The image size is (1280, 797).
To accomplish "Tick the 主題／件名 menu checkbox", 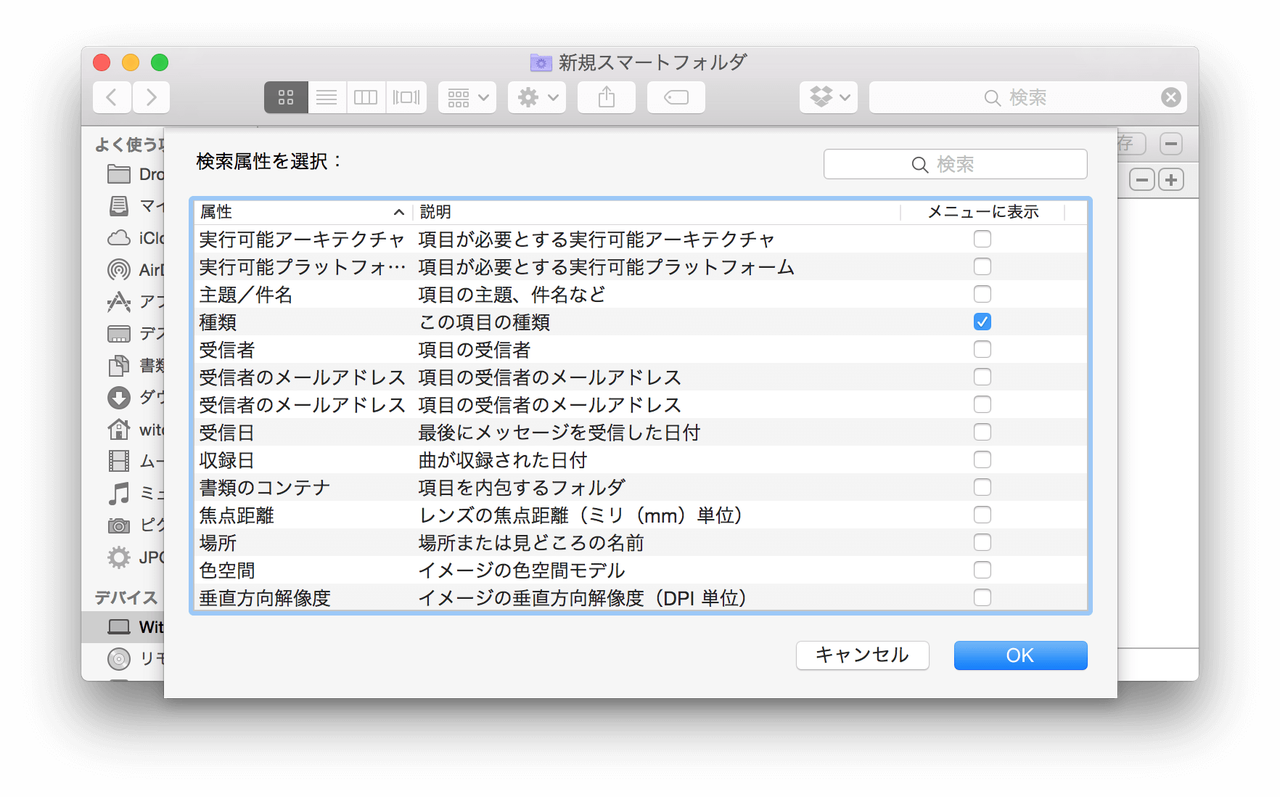I will 982,294.
